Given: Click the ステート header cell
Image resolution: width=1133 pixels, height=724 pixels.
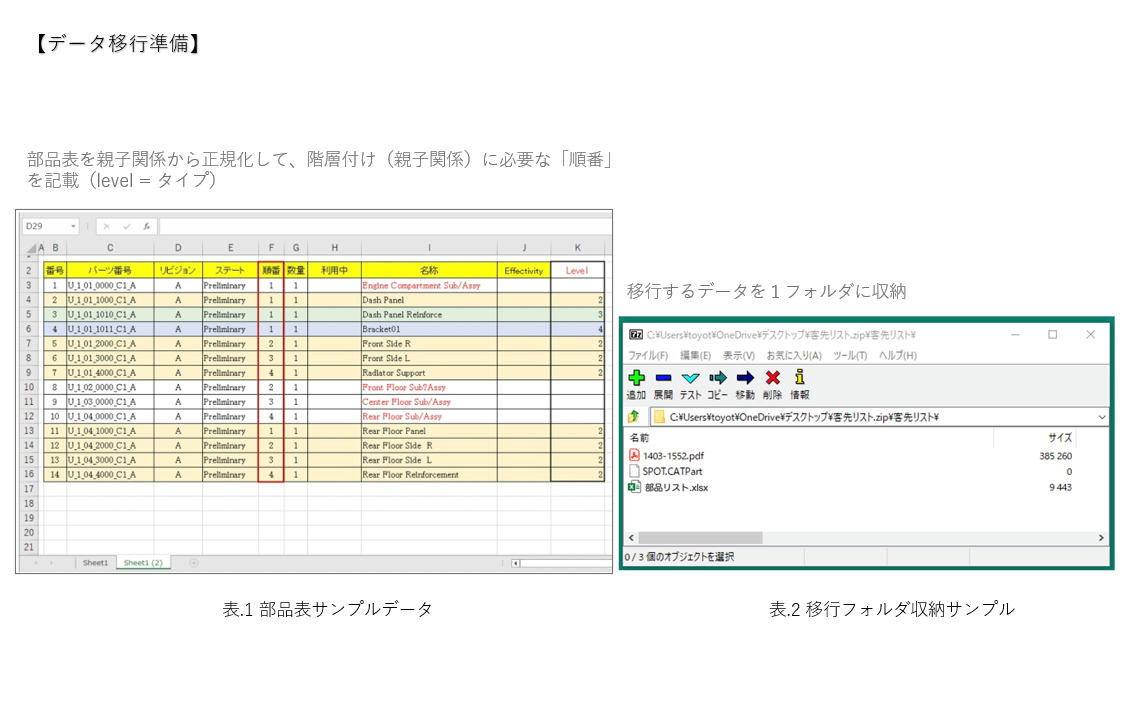Looking at the screenshot, I should pyautogui.click(x=230, y=270).
